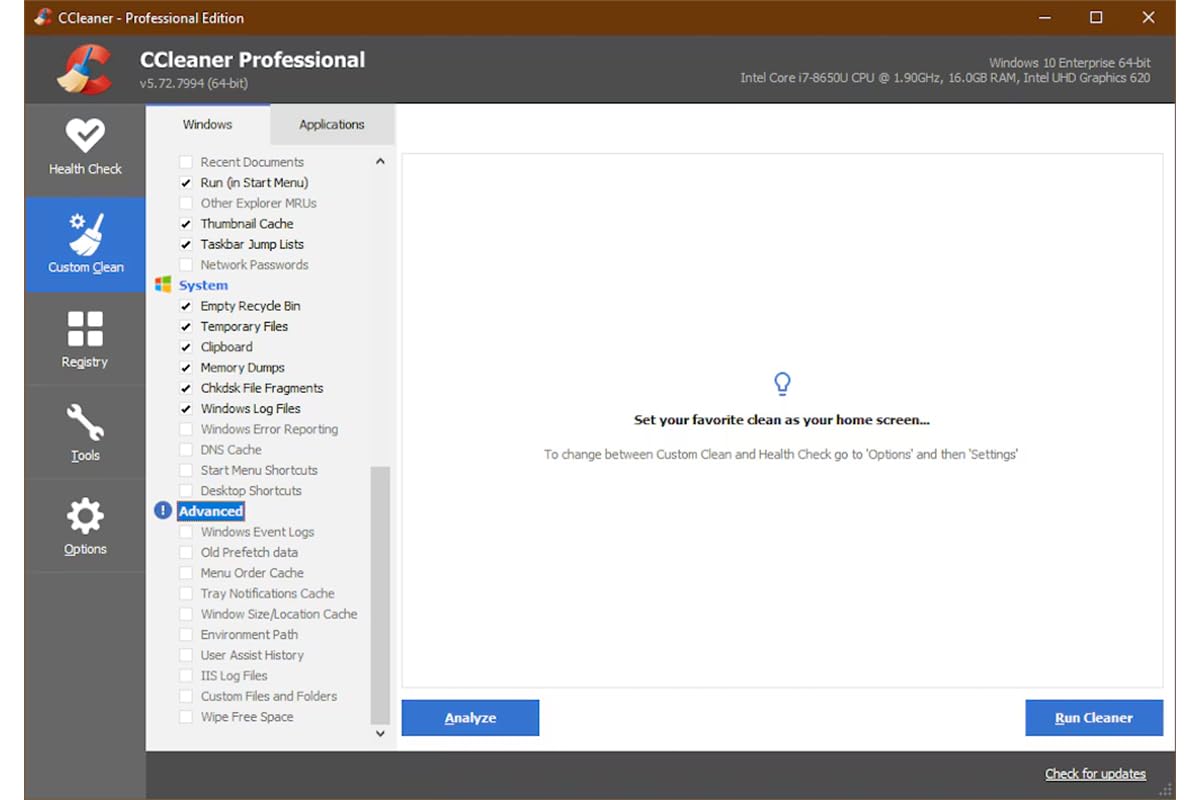Screen dimensions: 1200x800
Task: Minimize the CCleaner window
Action: [1044, 18]
